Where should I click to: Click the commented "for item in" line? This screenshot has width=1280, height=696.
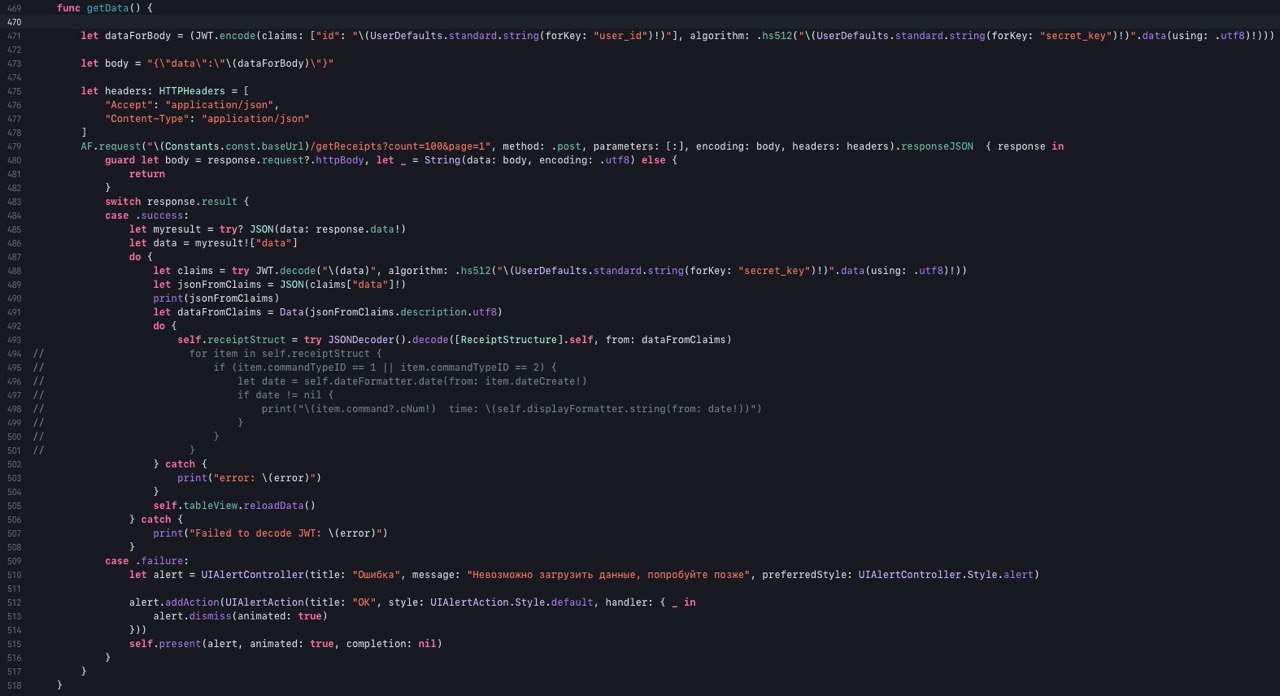click(286, 353)
